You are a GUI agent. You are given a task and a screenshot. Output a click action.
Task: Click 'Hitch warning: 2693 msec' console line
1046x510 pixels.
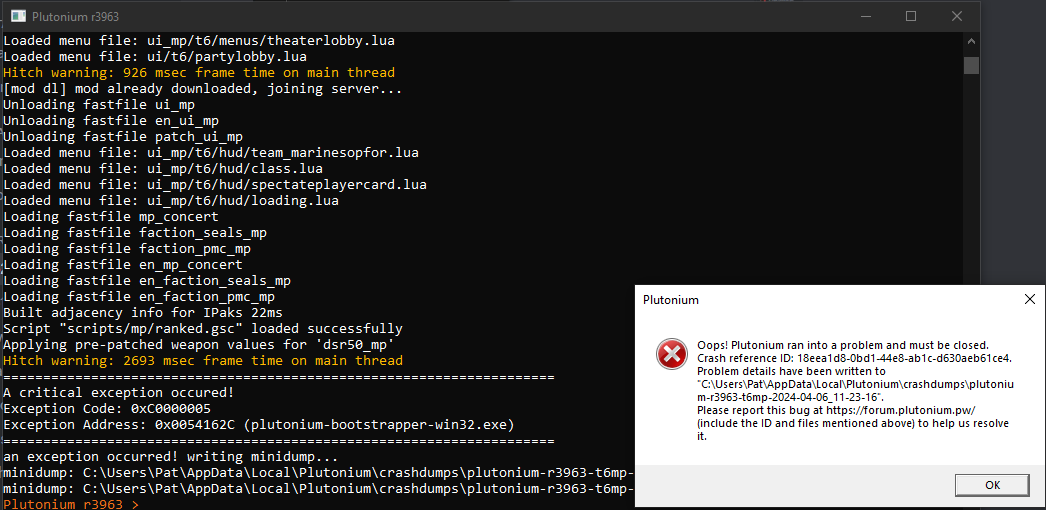(203, 361)
